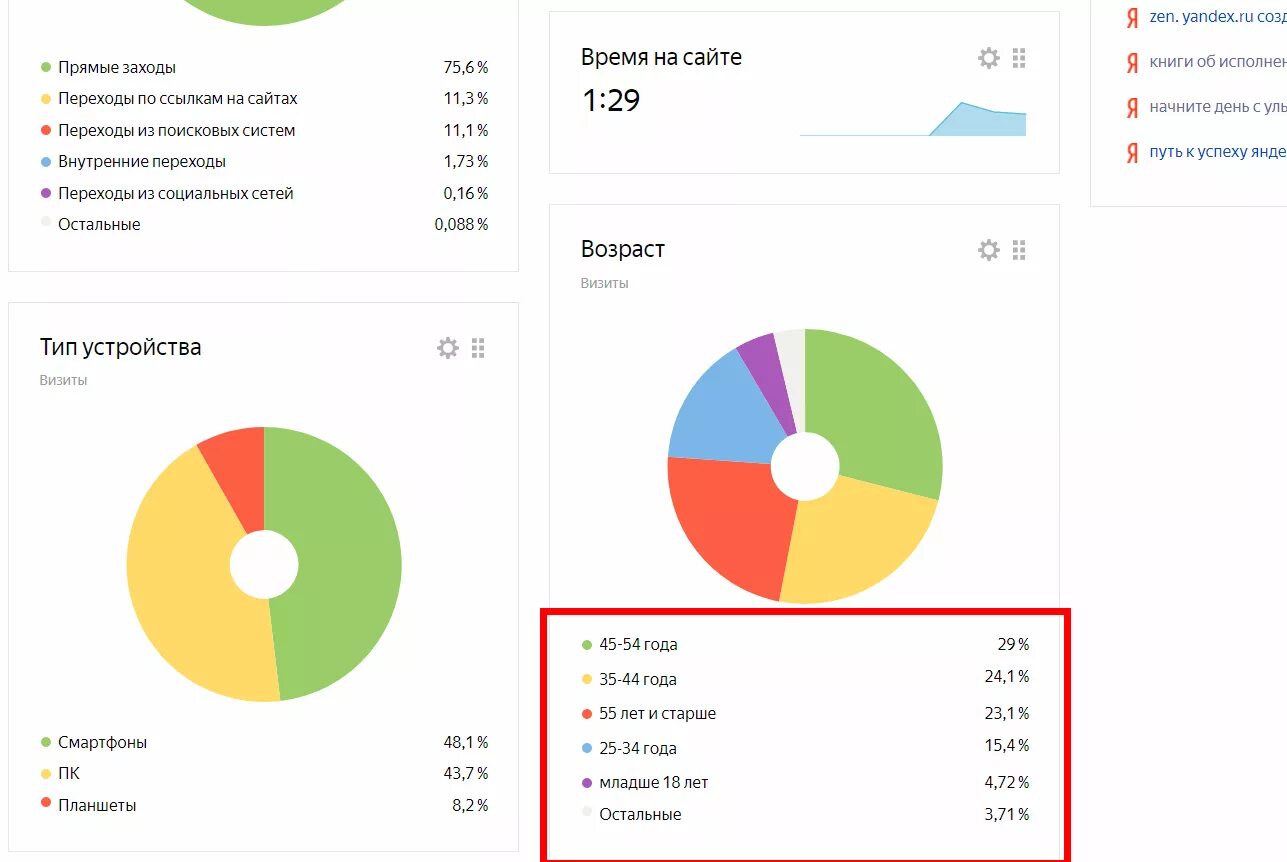The image size is (1287, 862).
Task: Click the 48,1 % value for Смартфоны
Action: 466,742
